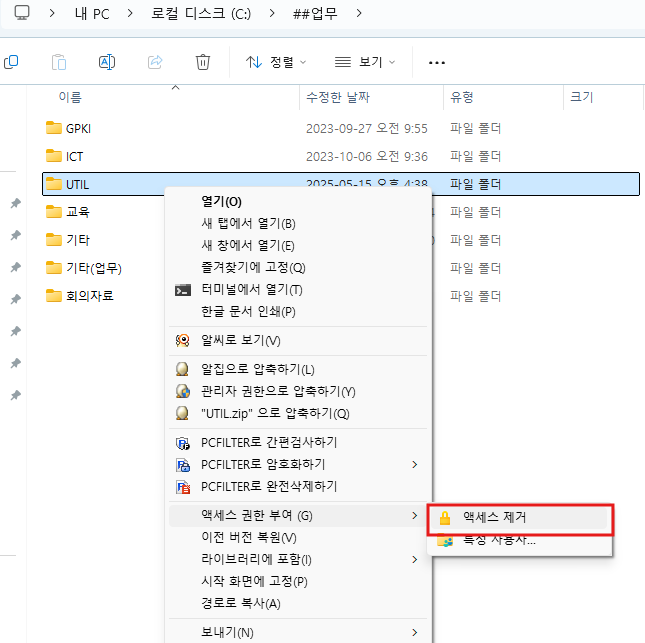Image resolution: width=645 pixels, height=643 pixels.
Task: Select 알집으로 압축하기 menu entry
Action: (257, 368)
